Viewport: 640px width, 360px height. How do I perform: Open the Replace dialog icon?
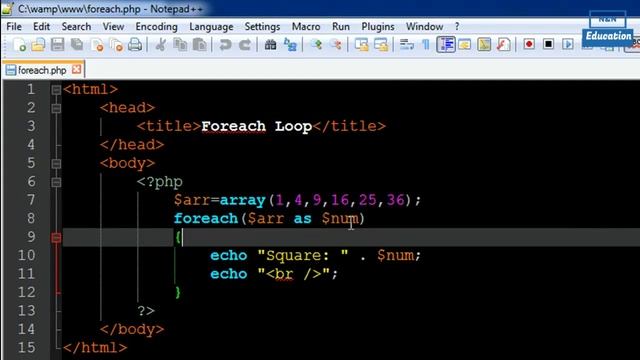click(x=290, y=44)
